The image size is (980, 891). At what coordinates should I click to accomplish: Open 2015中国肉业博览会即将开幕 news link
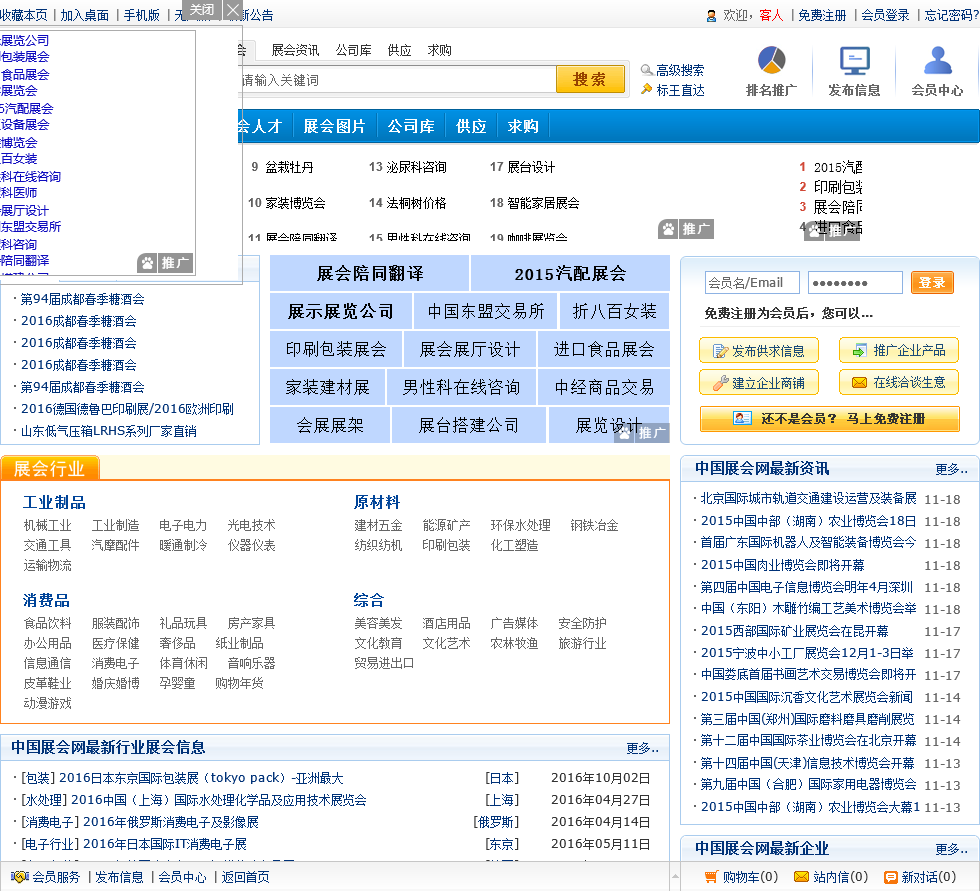coord(782,565)
